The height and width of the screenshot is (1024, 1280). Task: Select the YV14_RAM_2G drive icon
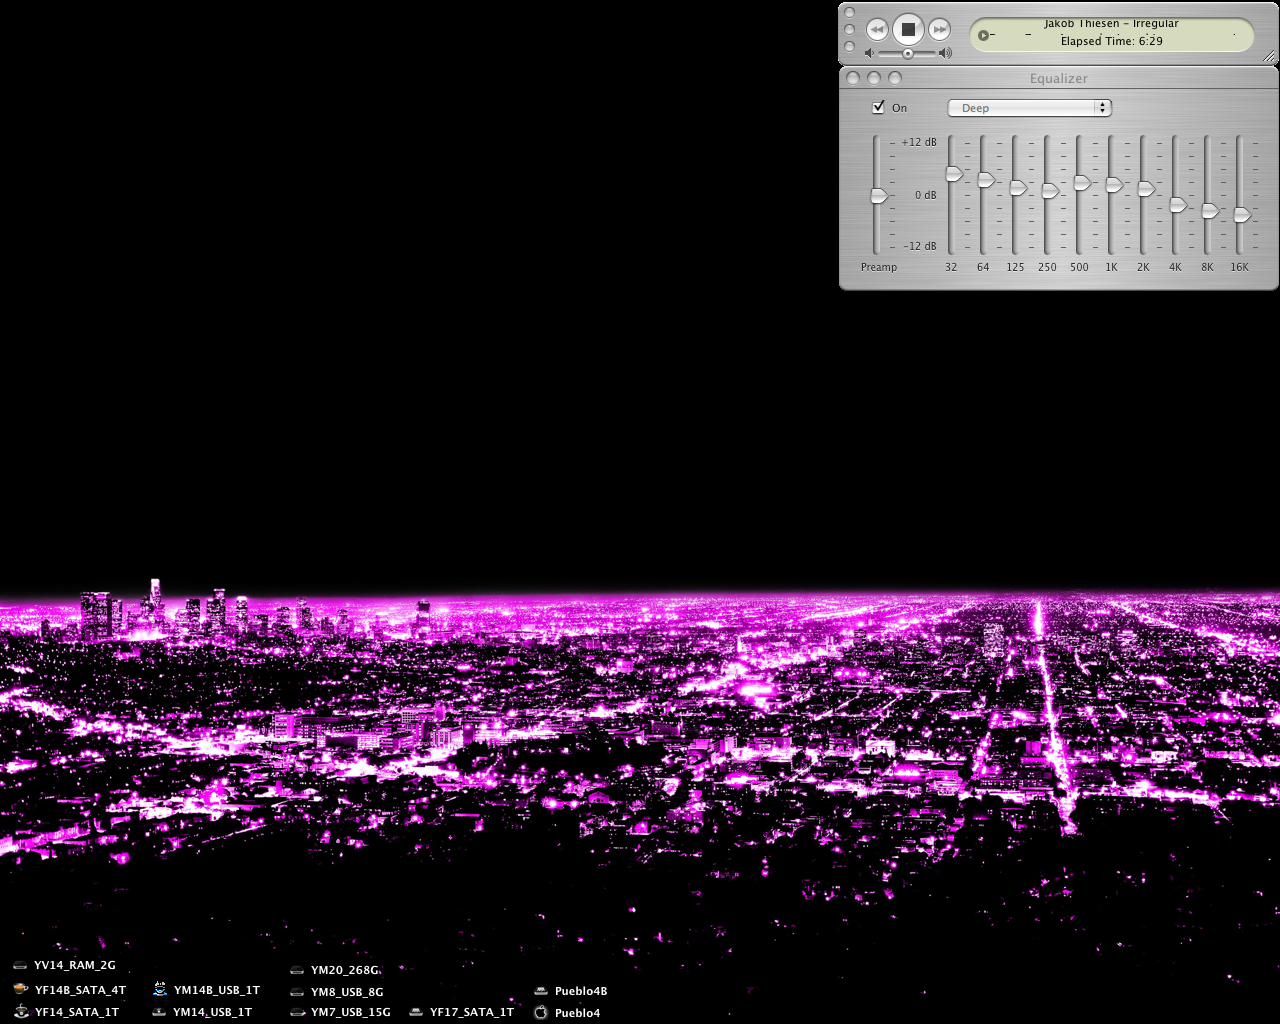coord(21,966)
